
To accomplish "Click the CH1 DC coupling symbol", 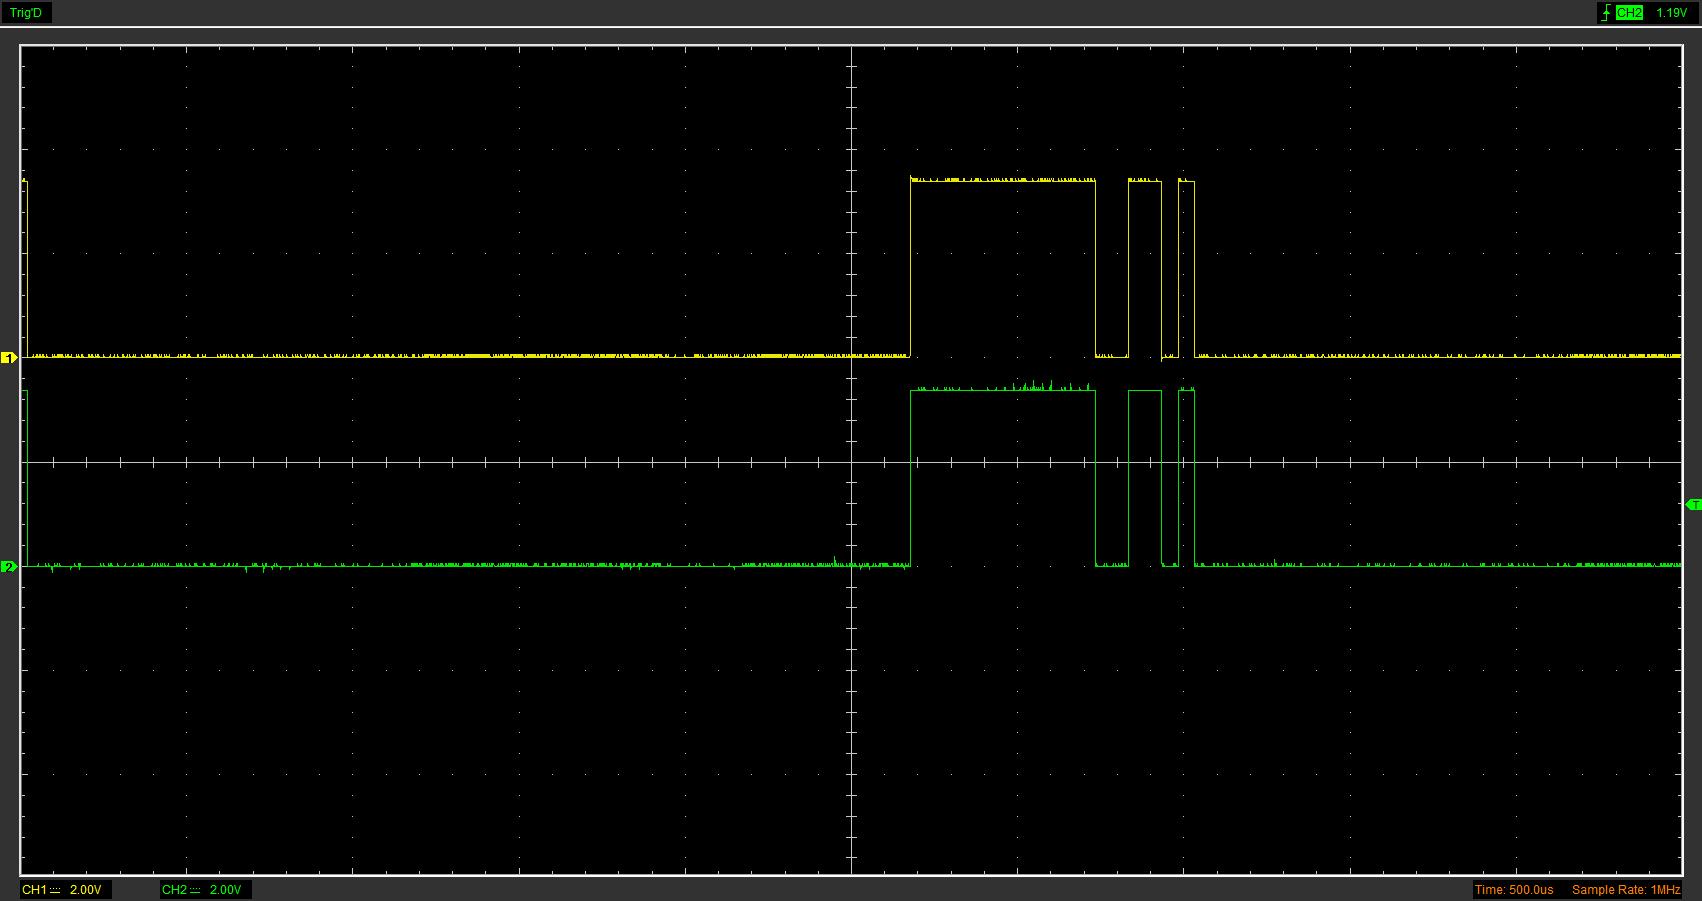I will coord(55,890).
